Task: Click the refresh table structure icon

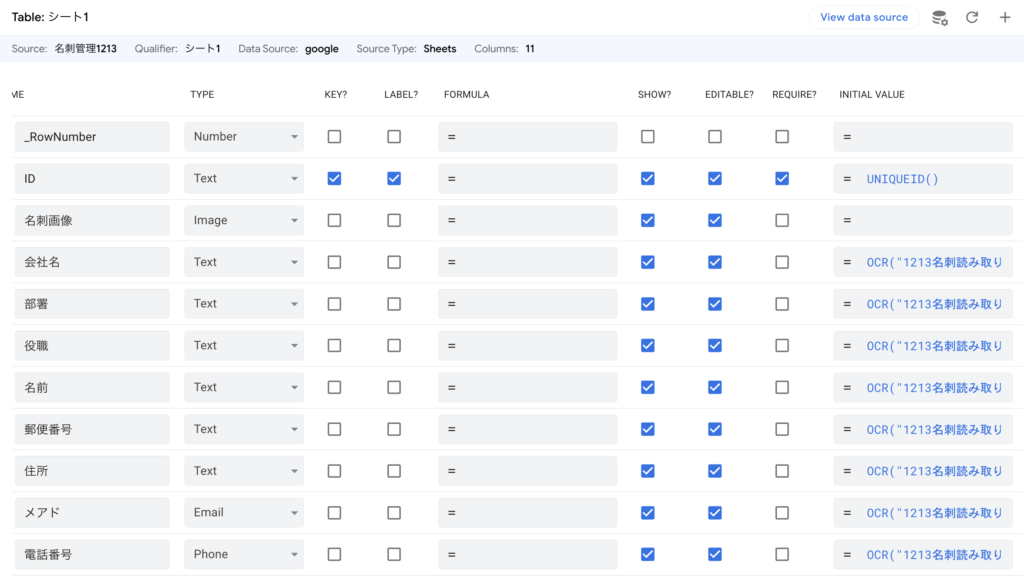Action: coord(972,18)
